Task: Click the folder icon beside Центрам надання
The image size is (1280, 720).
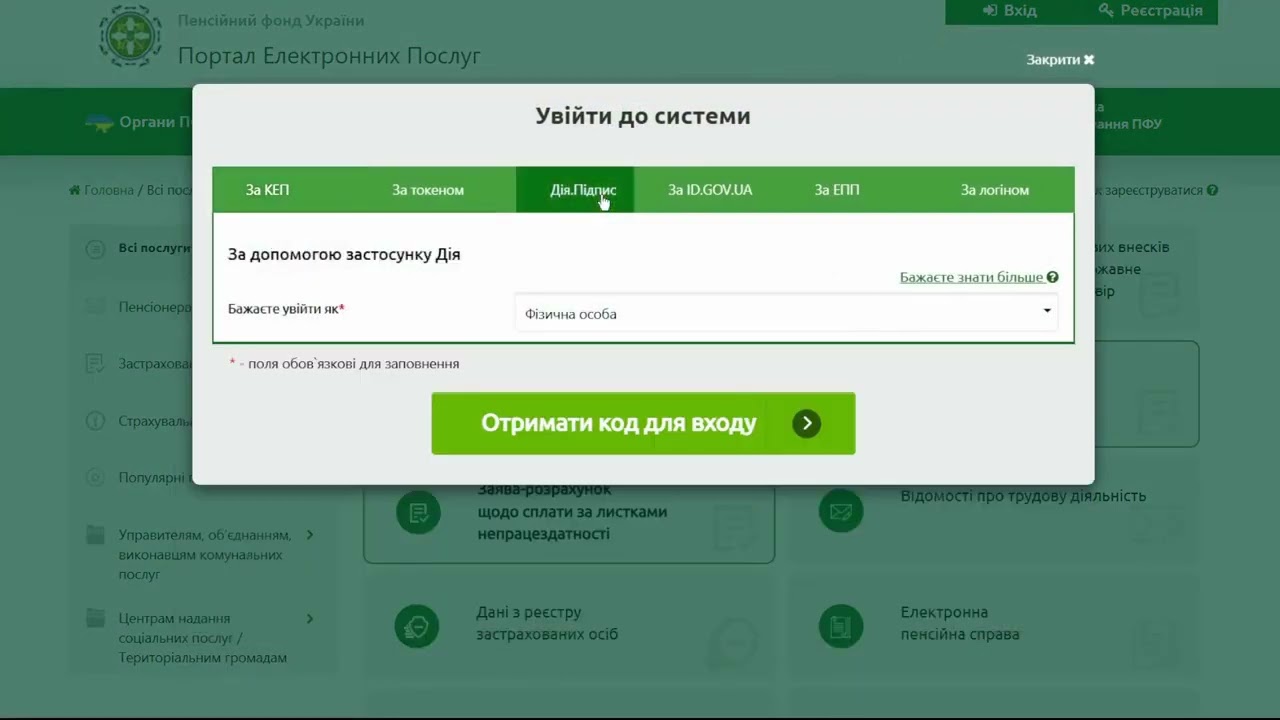Action: pos(95,618)
